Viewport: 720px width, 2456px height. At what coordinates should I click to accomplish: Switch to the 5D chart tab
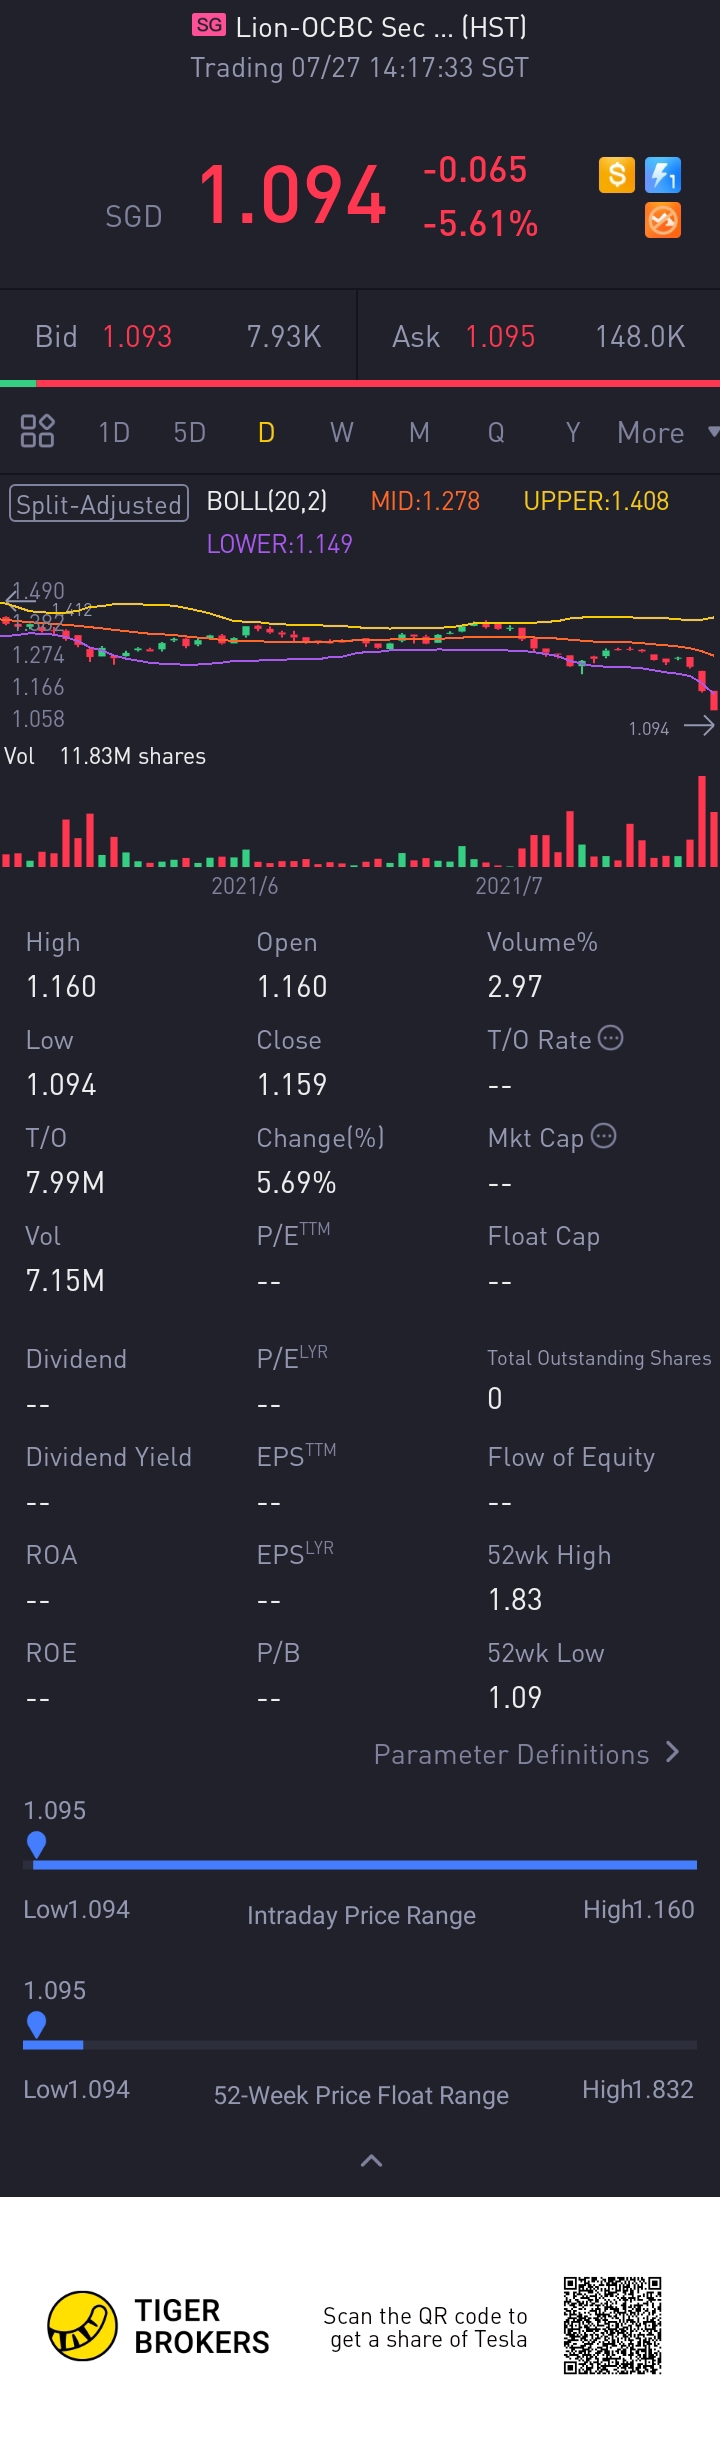[x=189, y=432]
